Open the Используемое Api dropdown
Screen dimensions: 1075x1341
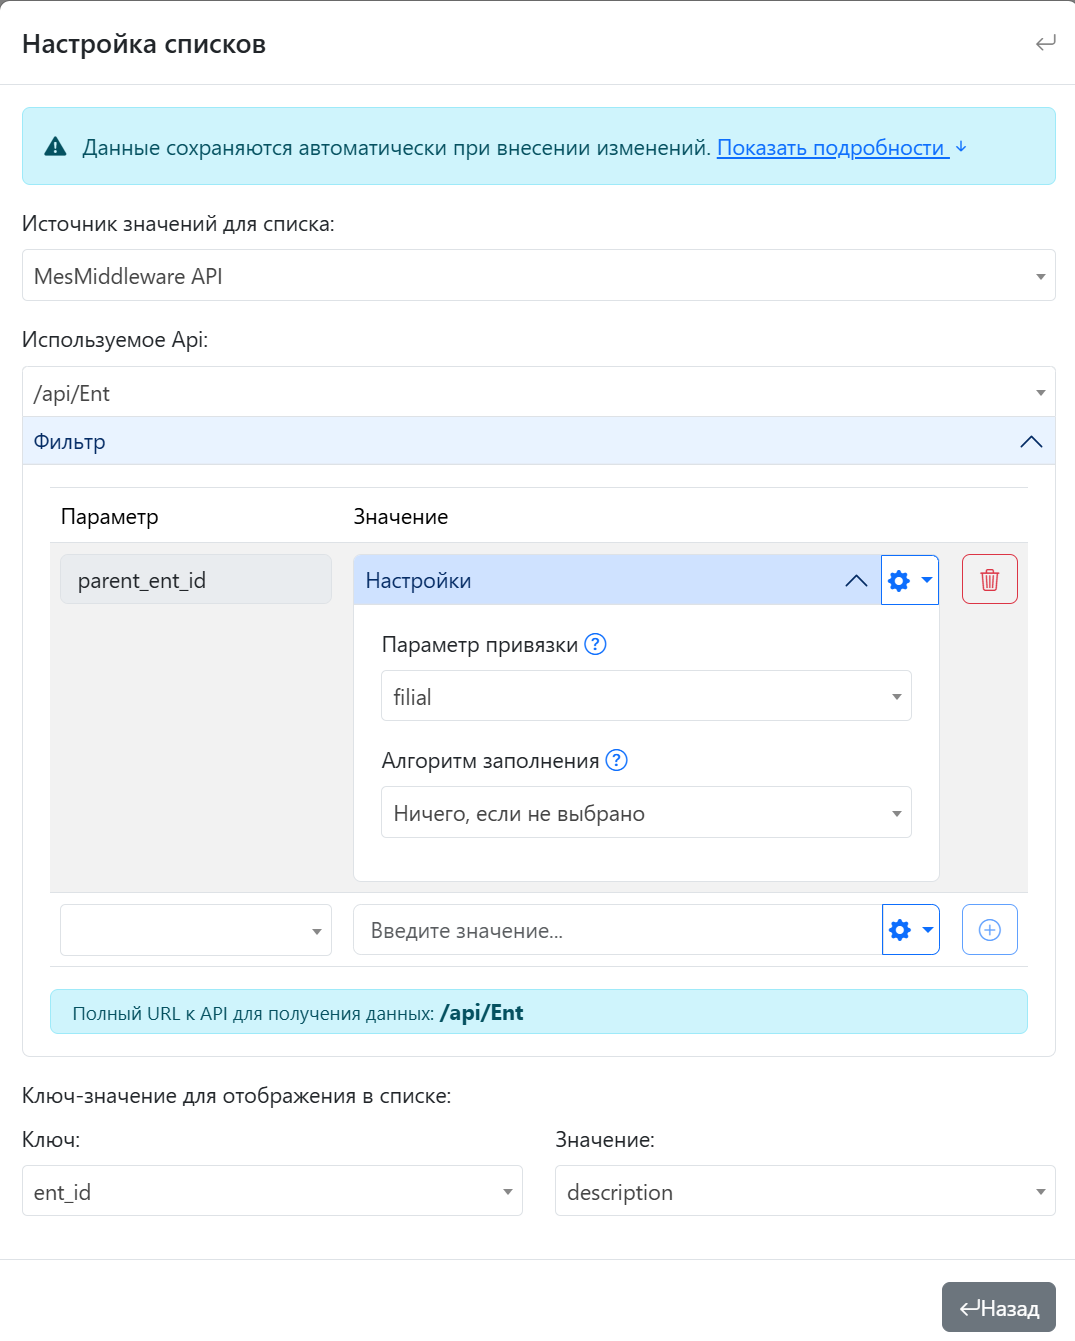click(538, 393)
